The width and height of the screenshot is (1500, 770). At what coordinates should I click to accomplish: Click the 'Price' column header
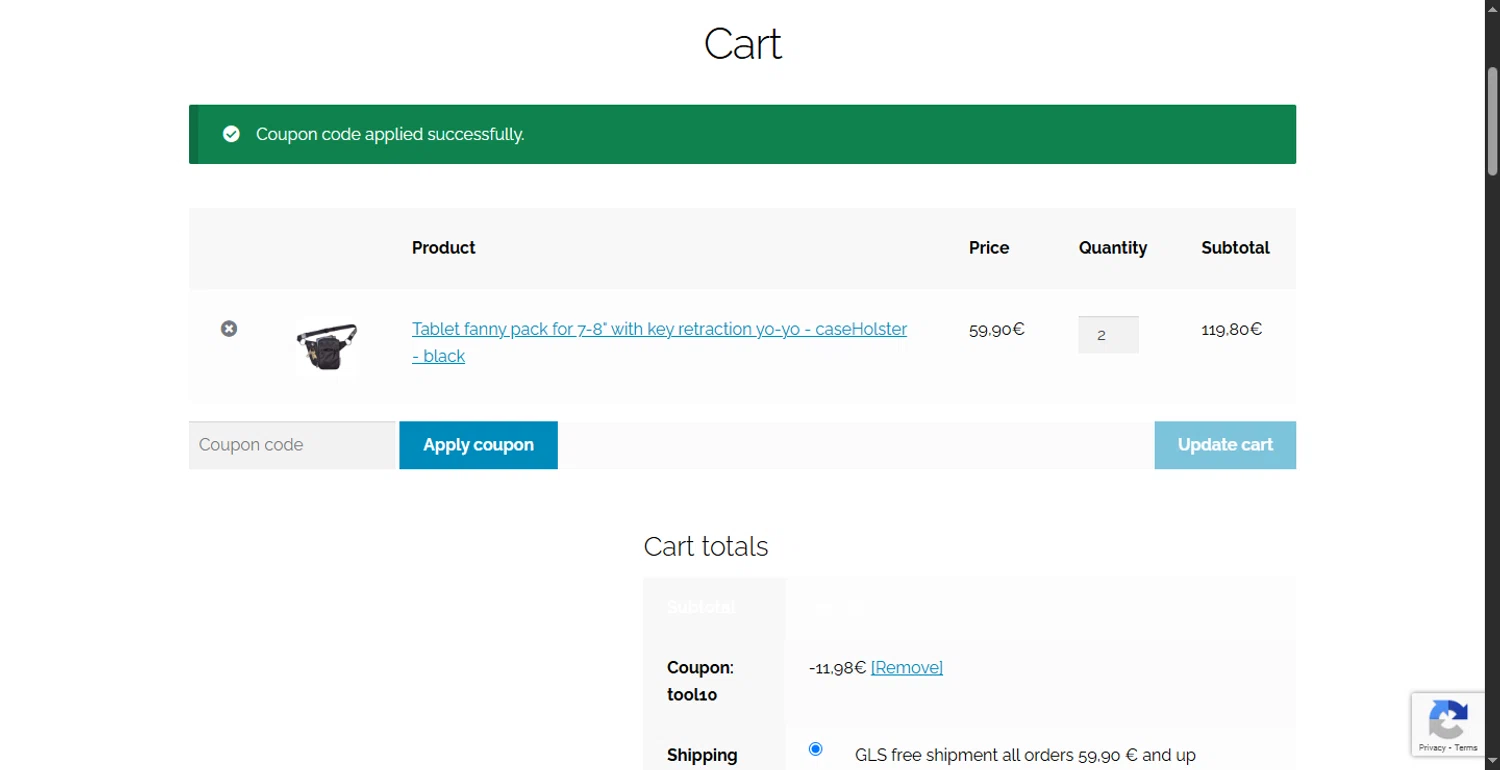[x=989, y=248]
